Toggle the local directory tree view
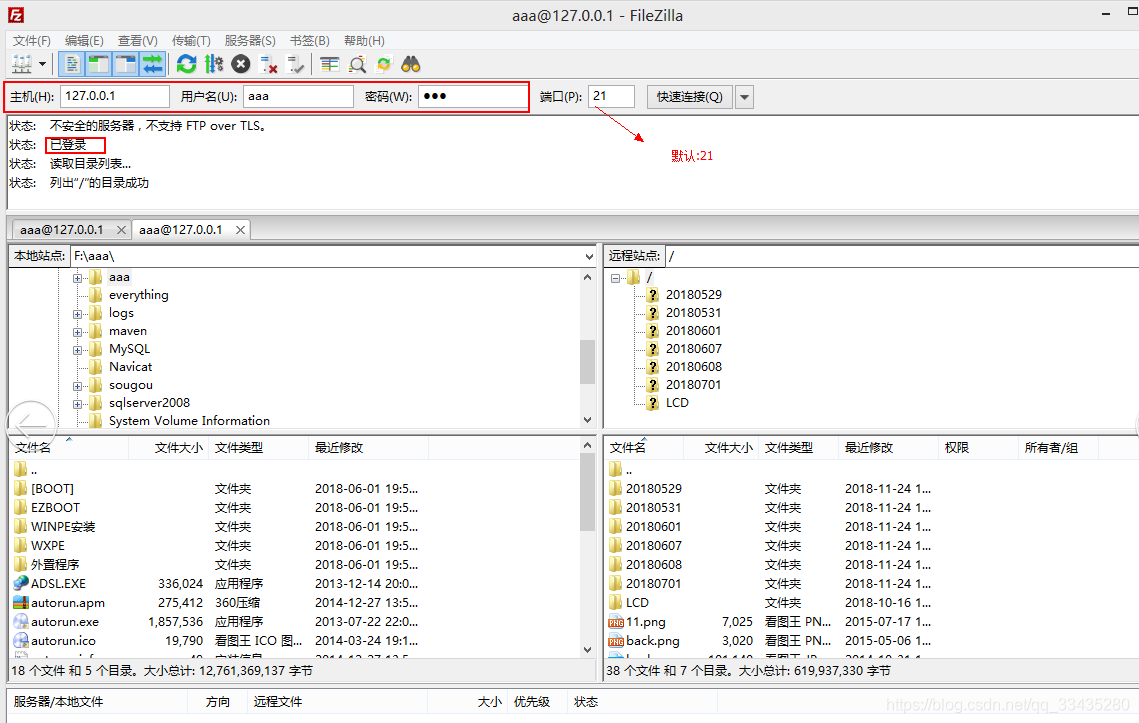1139x723 pixels. pyautogui.click(x=98, y=65)
